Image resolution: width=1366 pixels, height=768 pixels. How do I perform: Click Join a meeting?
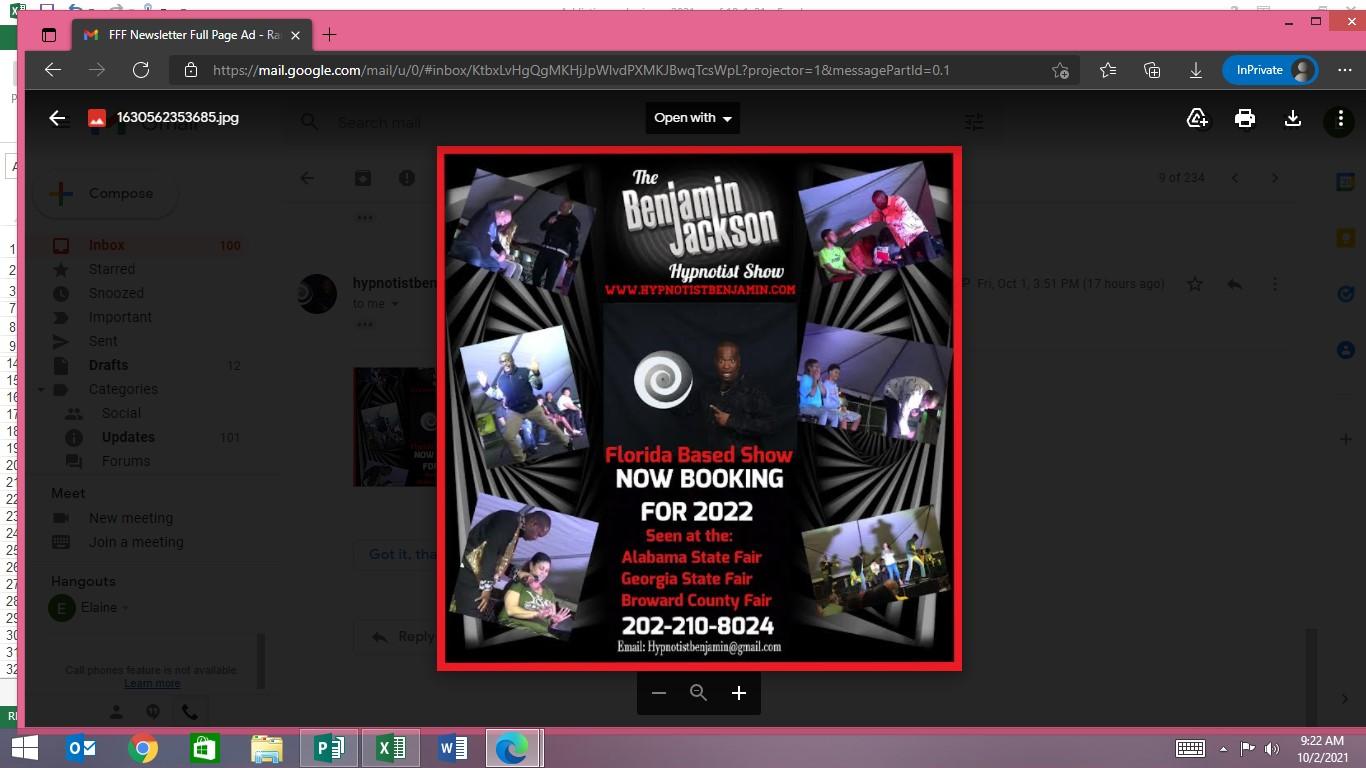136,542
